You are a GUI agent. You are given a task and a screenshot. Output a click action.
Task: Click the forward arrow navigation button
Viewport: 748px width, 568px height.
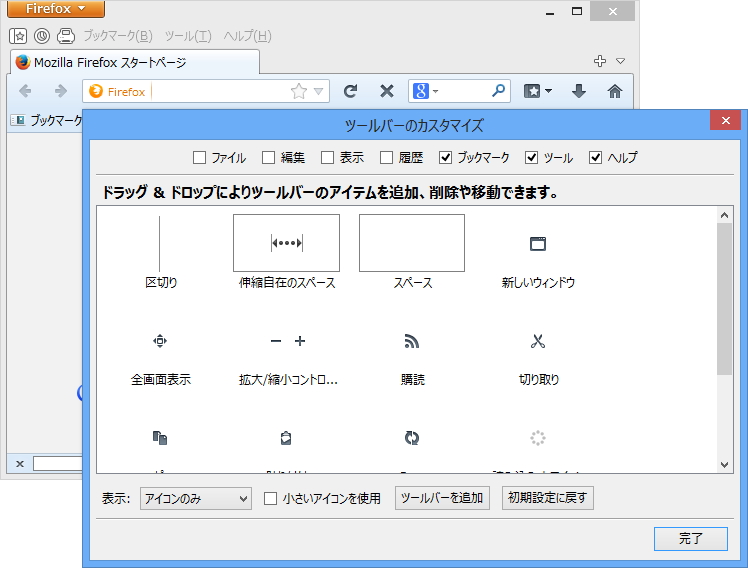coord(61,91)
